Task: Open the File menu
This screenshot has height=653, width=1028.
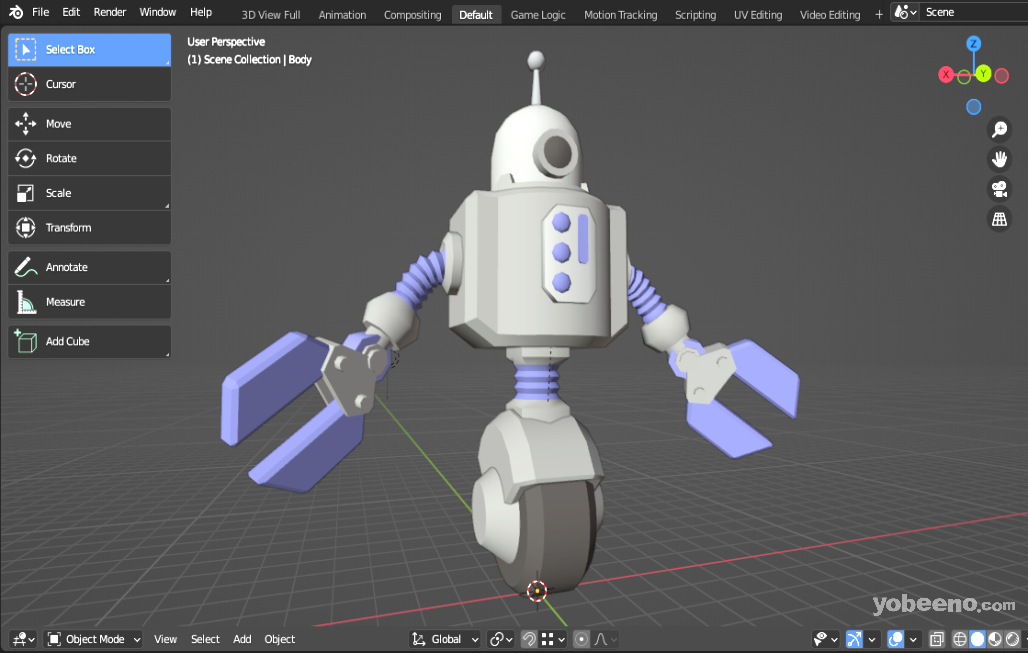Action: tap(41, 12)
